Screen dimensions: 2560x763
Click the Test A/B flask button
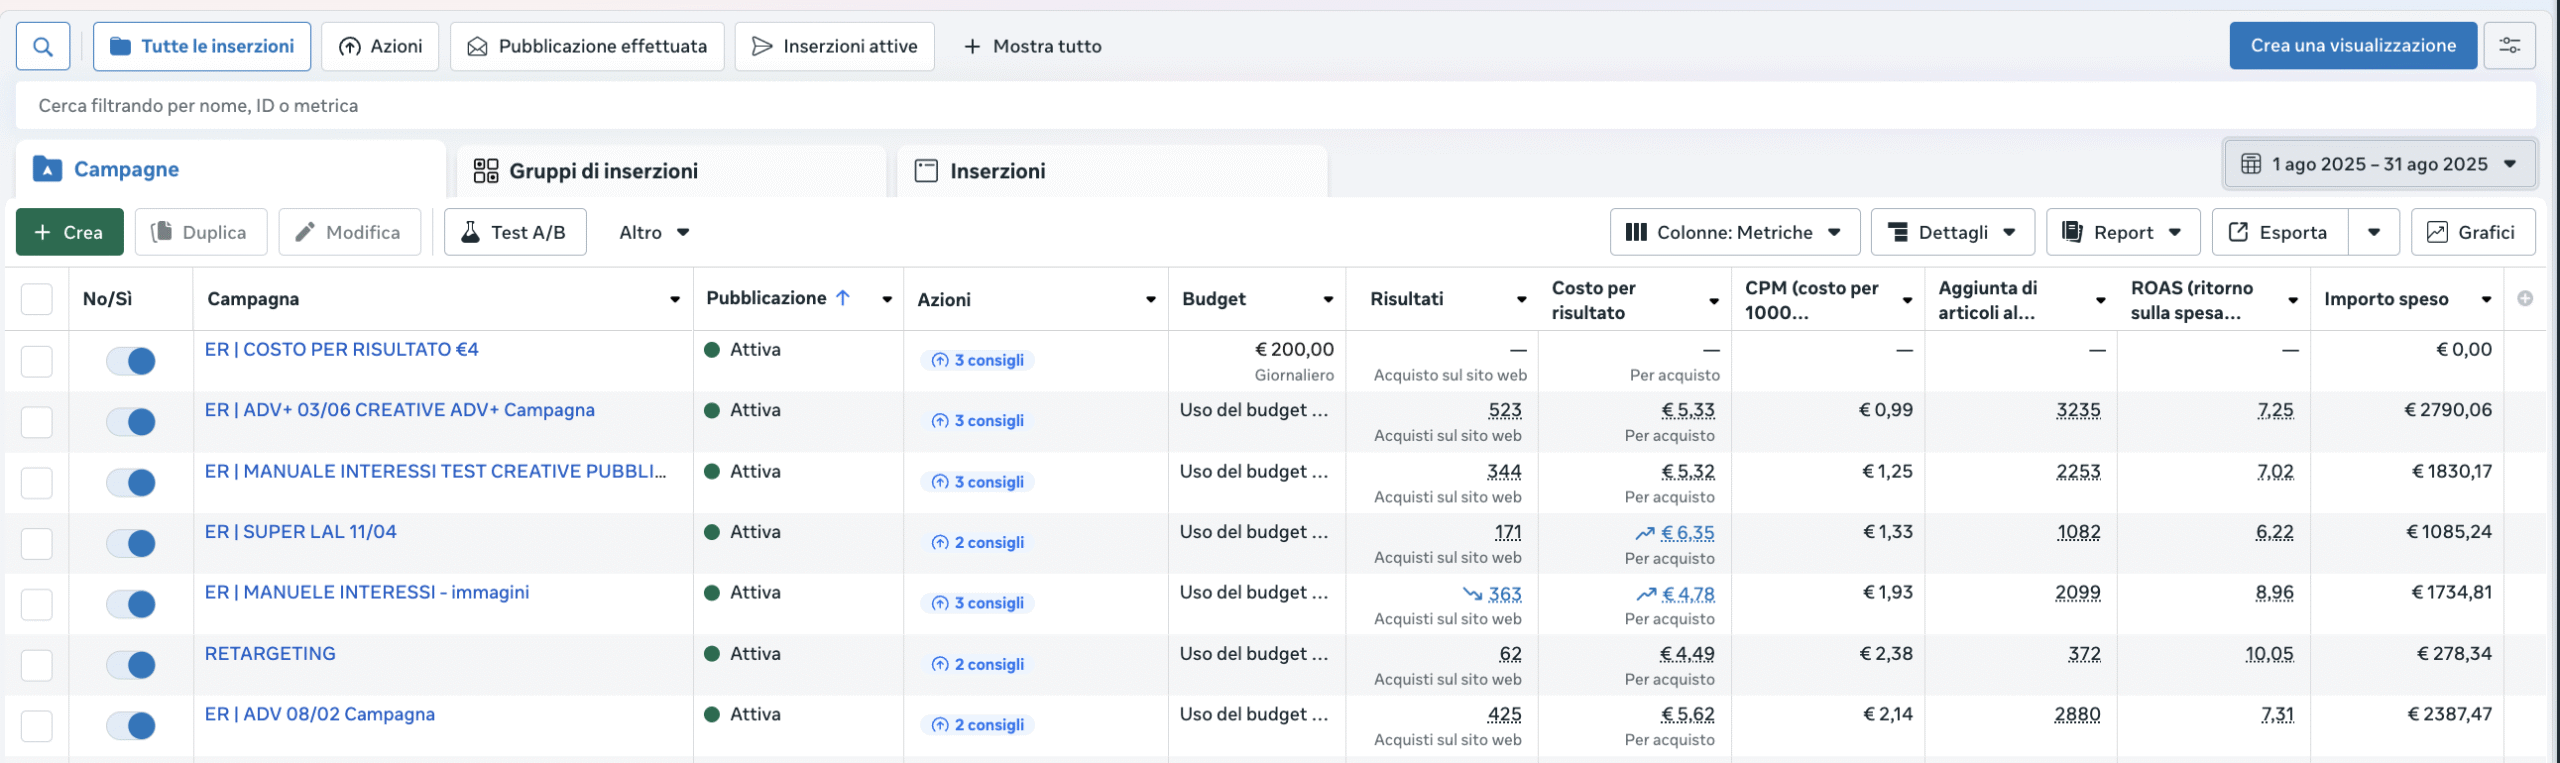515,232
